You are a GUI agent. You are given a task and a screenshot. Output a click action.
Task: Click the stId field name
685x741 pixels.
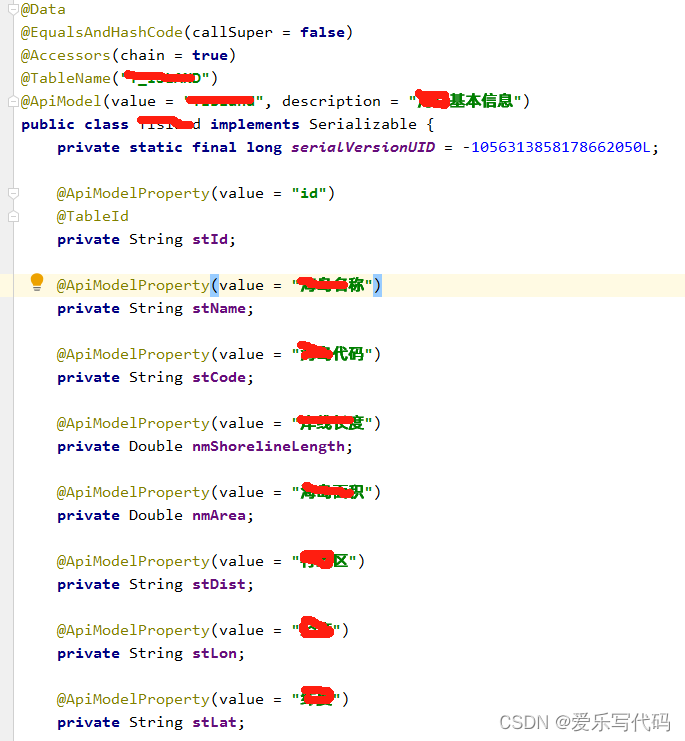[210, 239]
